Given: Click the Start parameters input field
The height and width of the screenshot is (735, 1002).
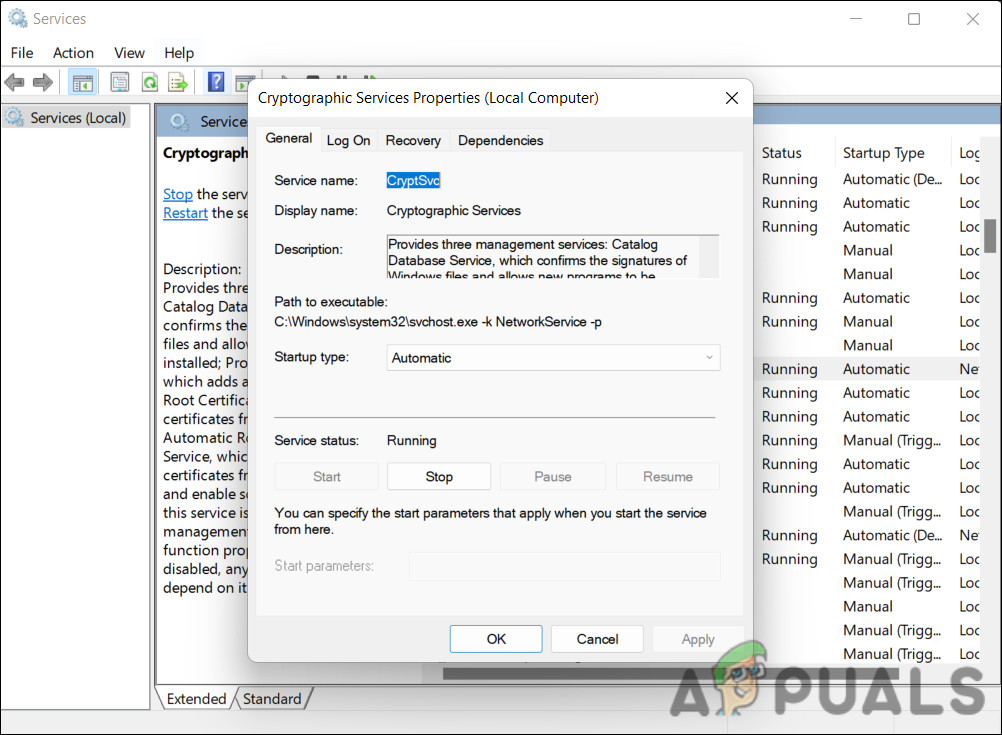Looking at the screenshot, I should tap(565, 566).
